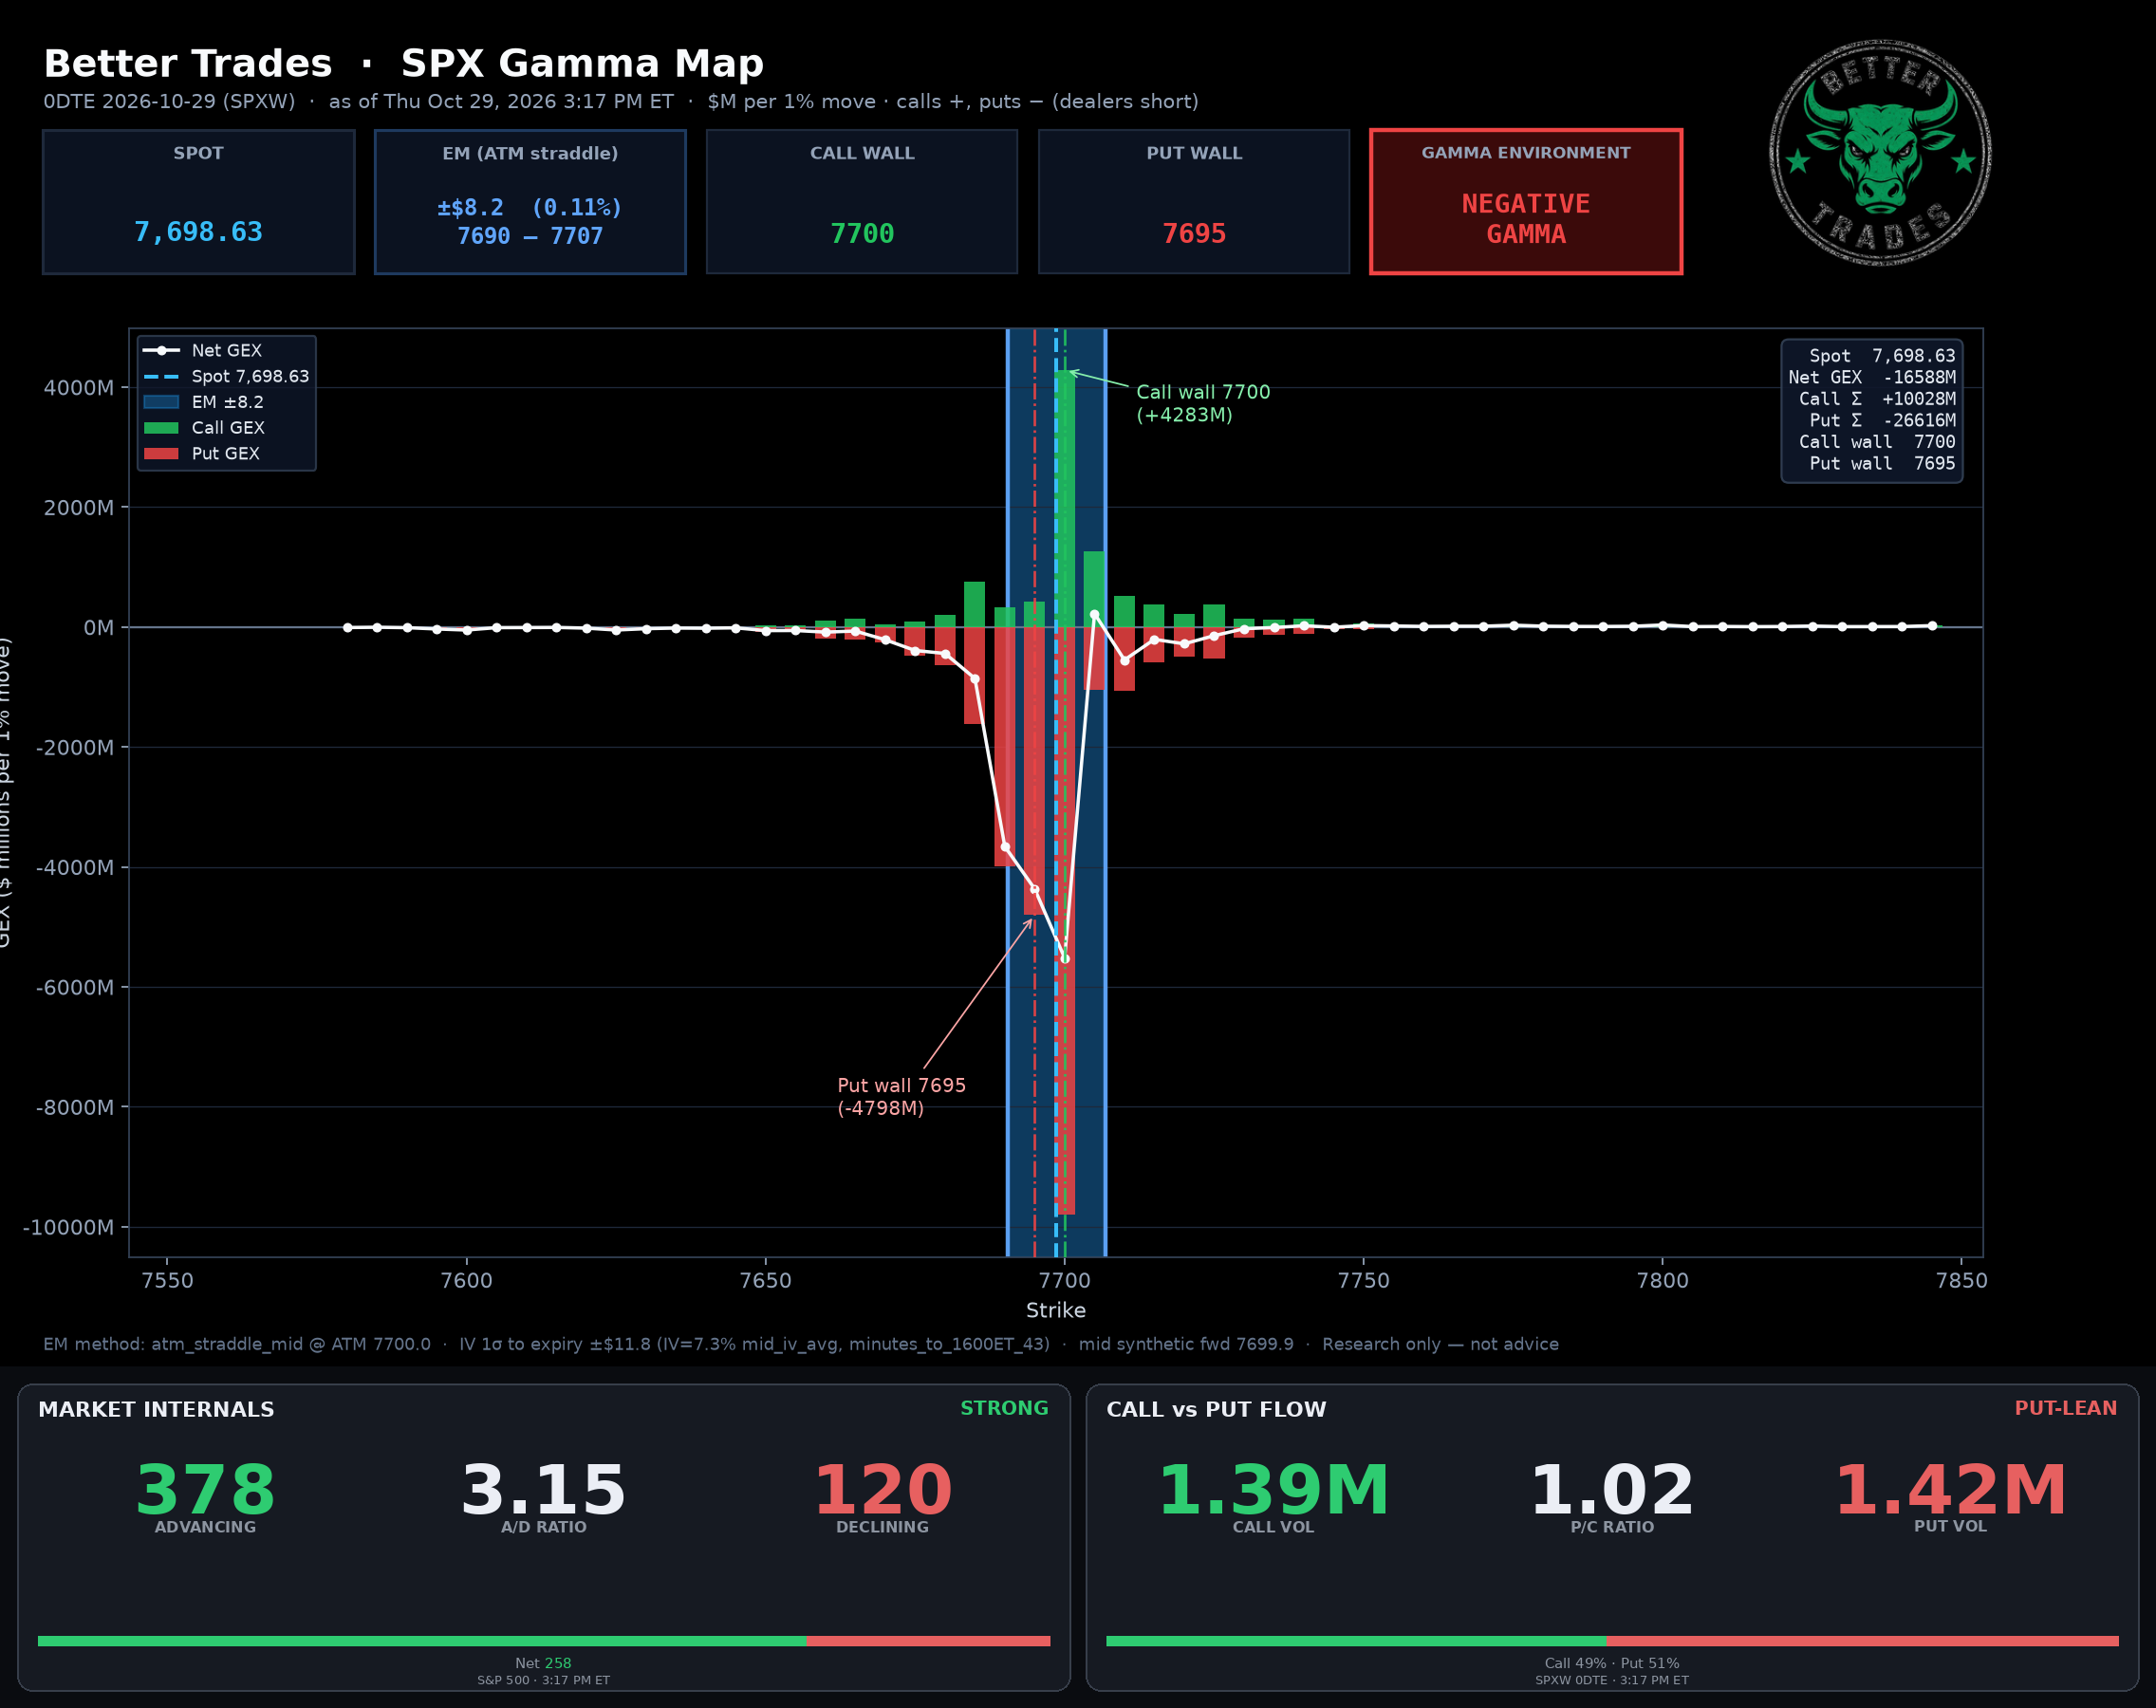Screen dimensions: 2156x1708
Task: Click the 4000M y-axis label
Action: click(78, 388)
